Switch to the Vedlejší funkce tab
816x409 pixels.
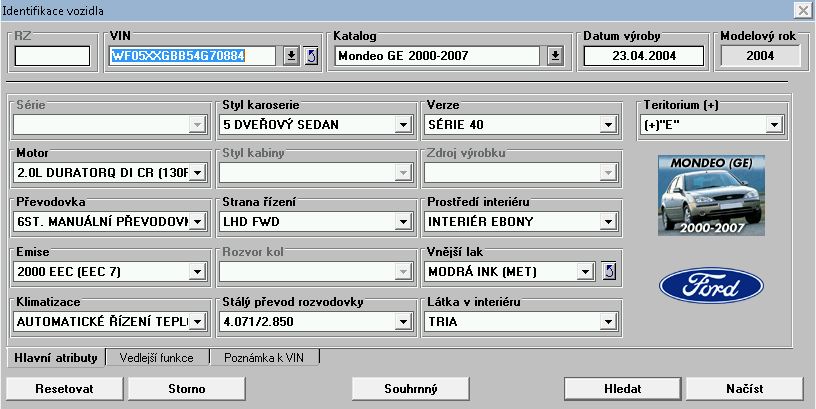click(x=155, y=356)
